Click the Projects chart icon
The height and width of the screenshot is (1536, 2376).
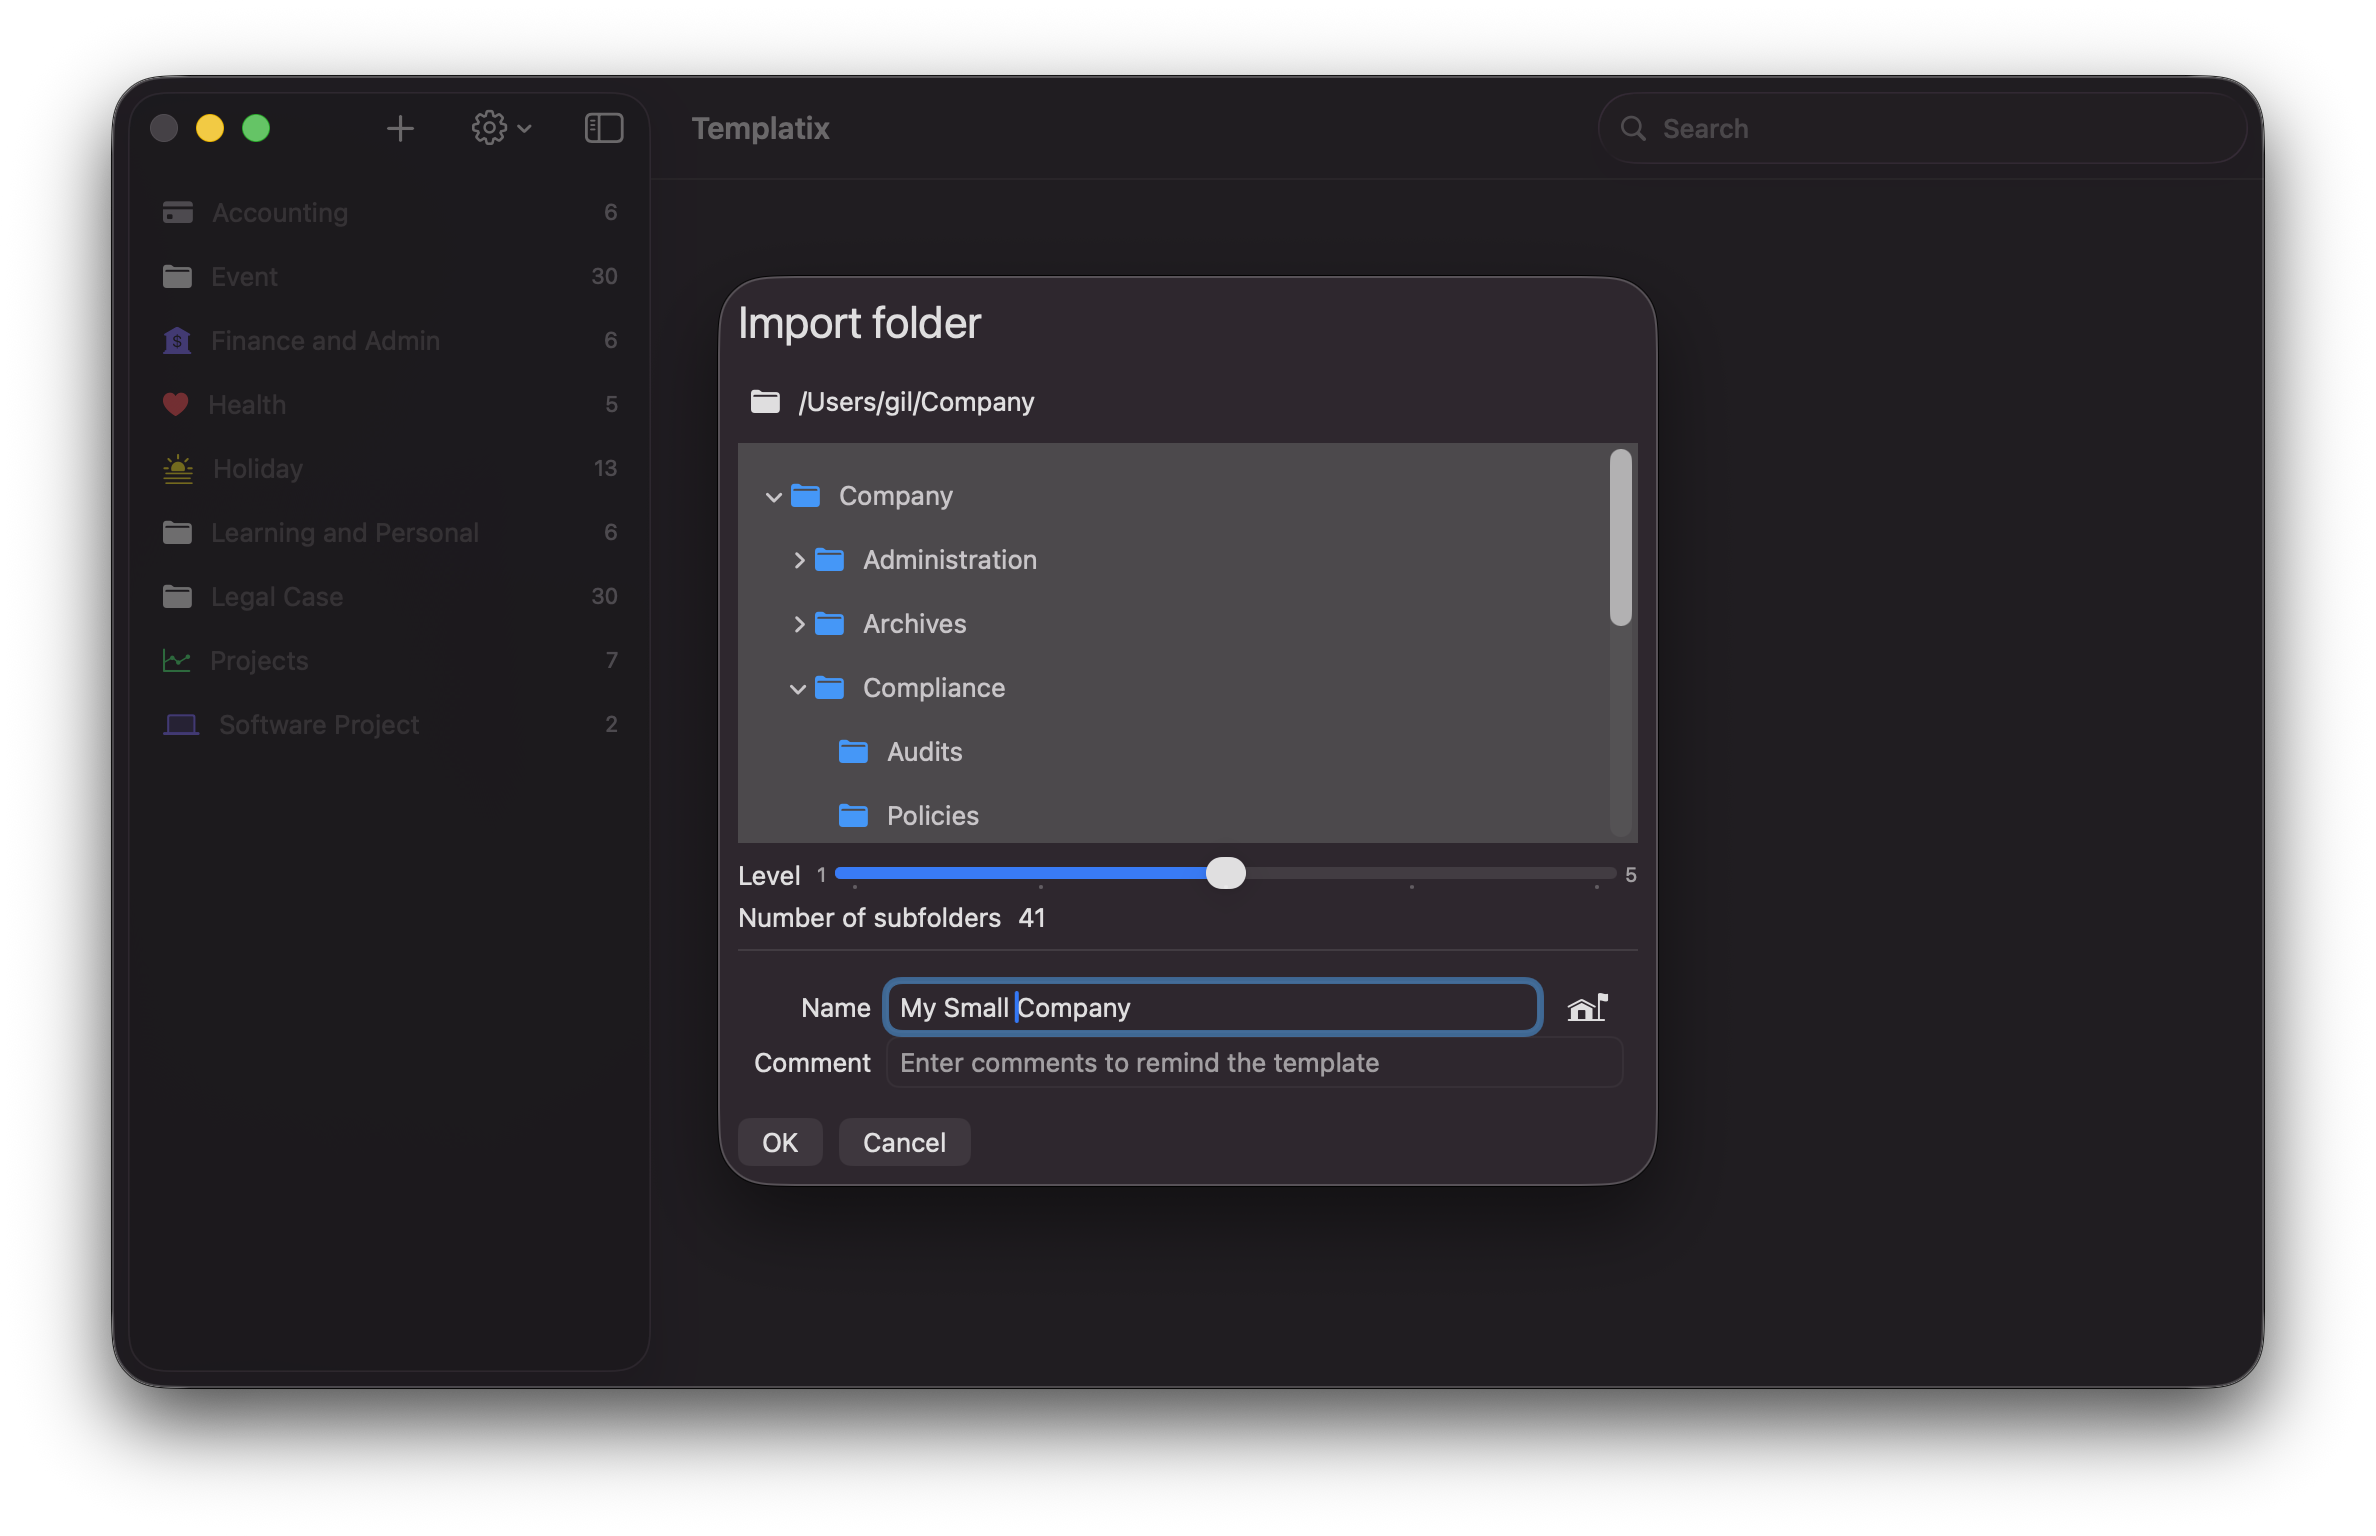(x=176, y=660)
